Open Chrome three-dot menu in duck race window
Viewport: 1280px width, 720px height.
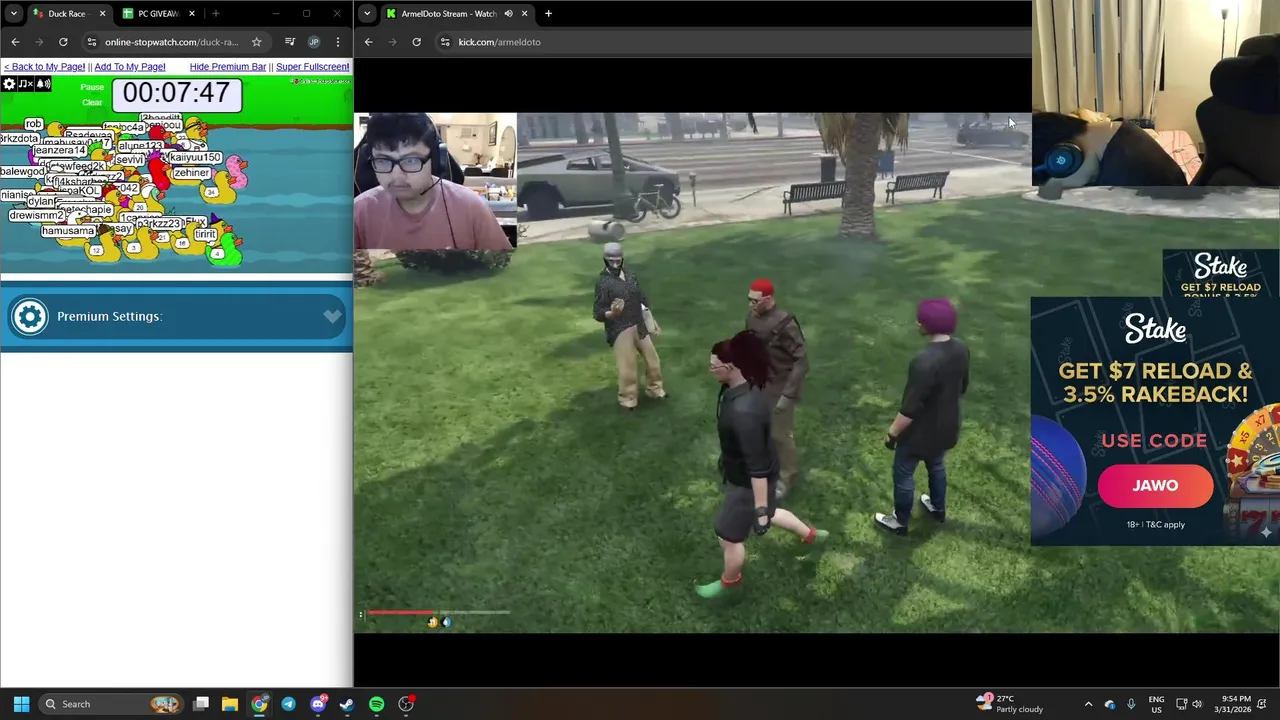pos(338,42)
